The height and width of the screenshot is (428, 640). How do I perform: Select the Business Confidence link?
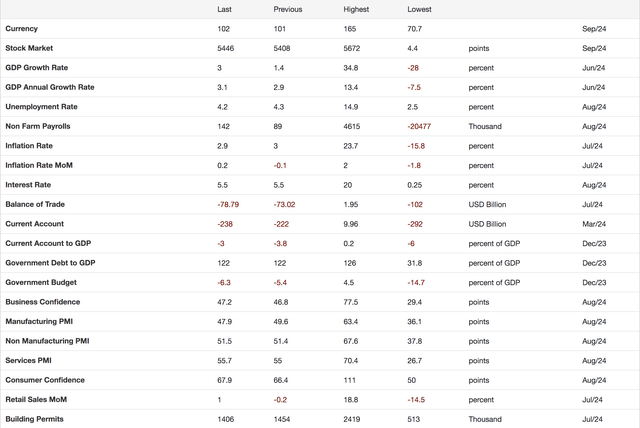[43, 302]
